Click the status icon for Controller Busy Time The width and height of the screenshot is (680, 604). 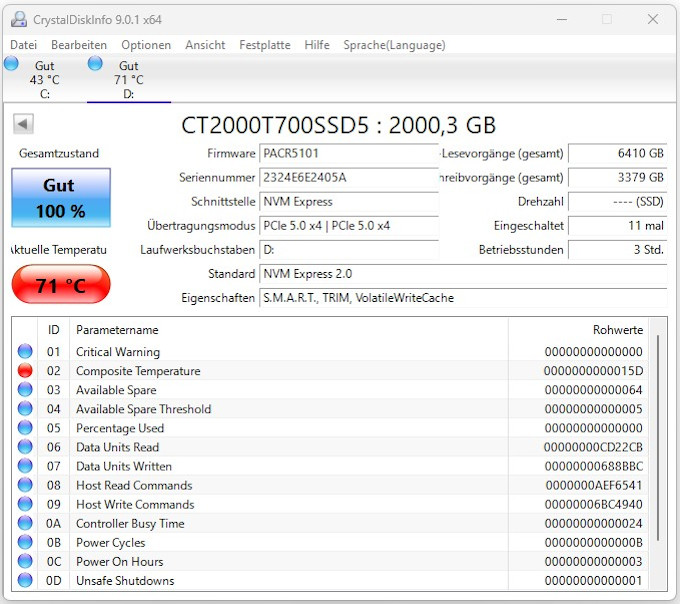25,523
